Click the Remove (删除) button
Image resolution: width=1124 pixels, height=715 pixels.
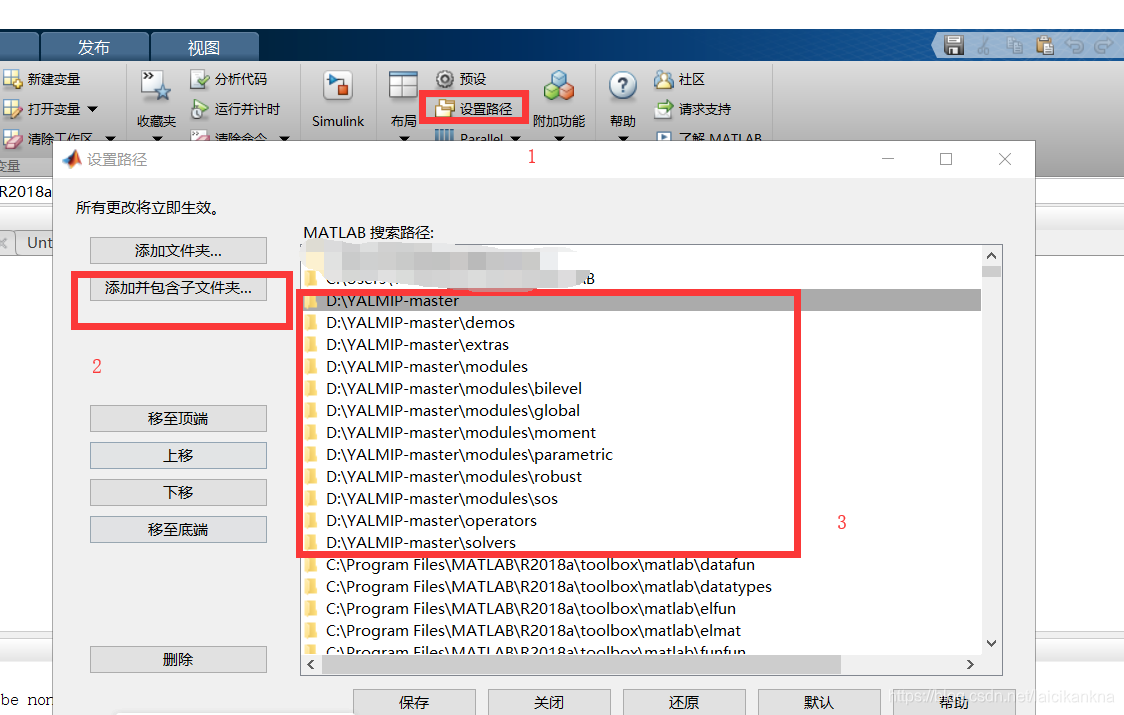[178, 660]
